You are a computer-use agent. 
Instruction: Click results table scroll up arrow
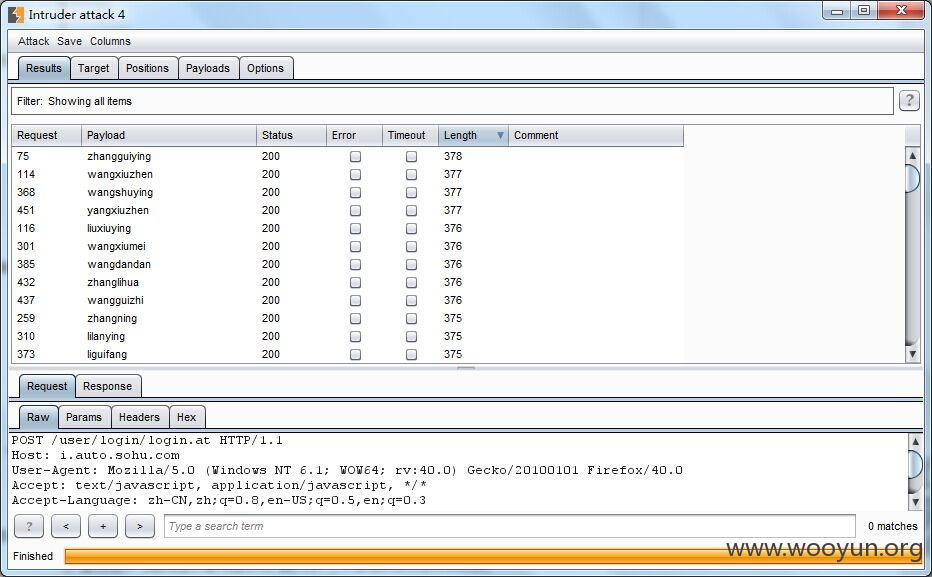[x=912, y=156]
